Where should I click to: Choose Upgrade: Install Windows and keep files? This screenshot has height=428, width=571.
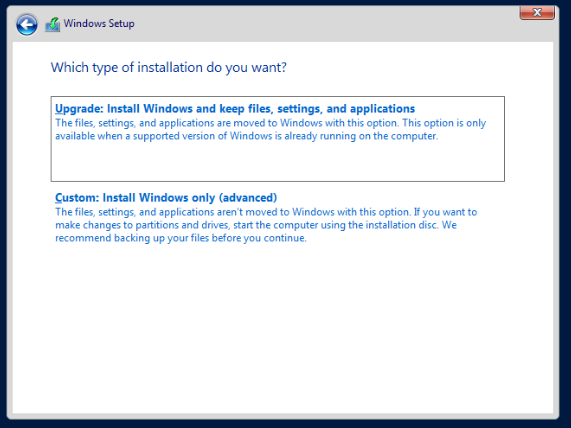[x=277, y=139]
